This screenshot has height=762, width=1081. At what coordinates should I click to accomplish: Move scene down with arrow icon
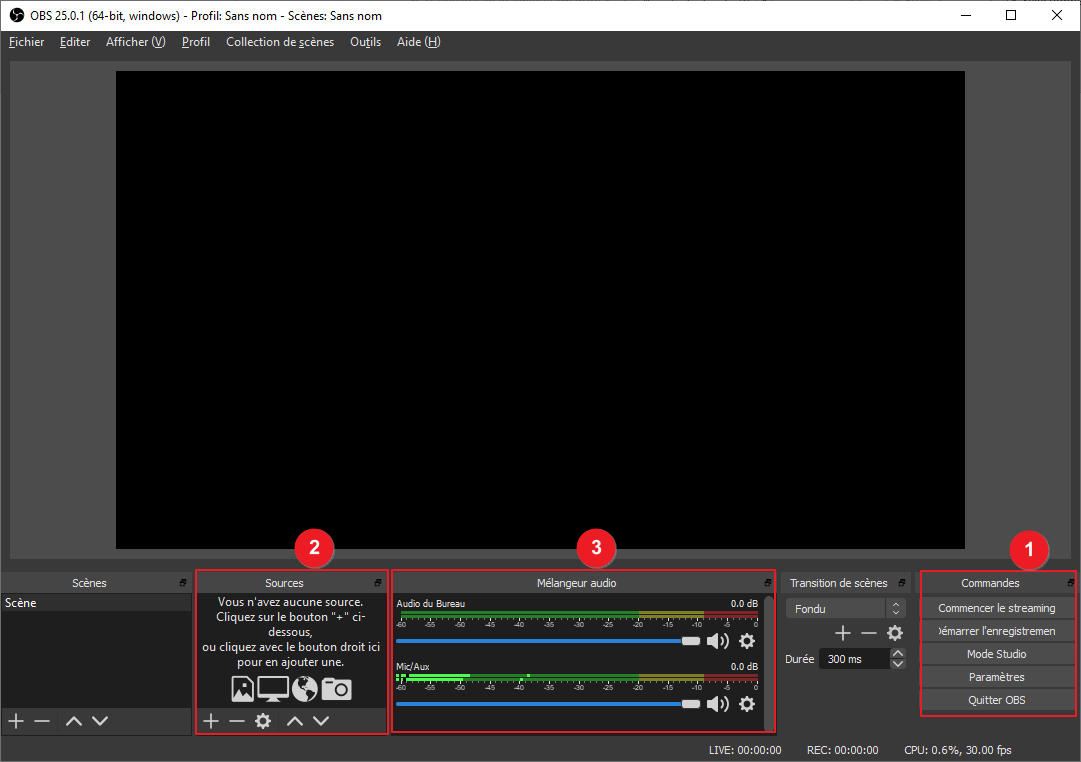[100, 721]
